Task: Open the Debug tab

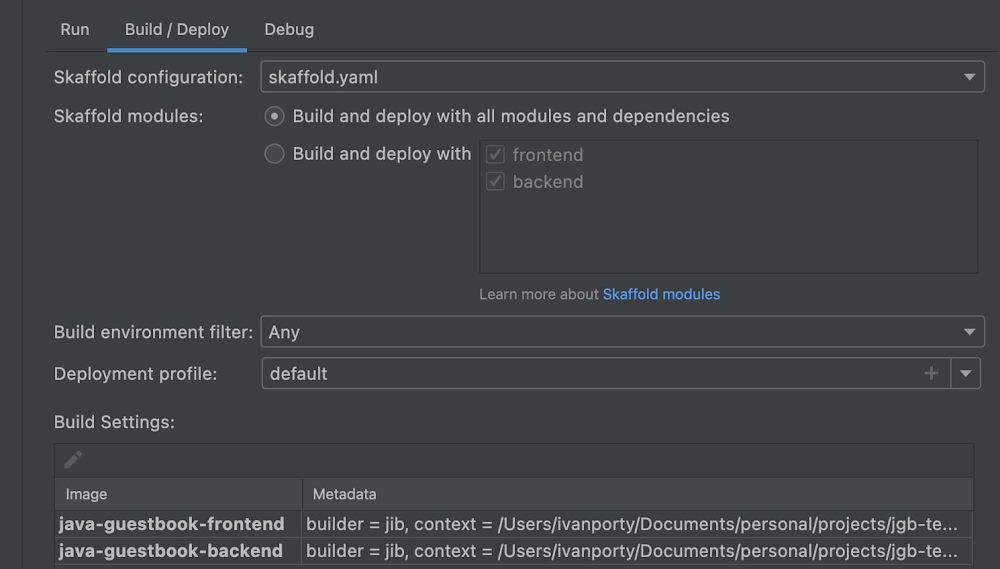Action: point(289,29)
